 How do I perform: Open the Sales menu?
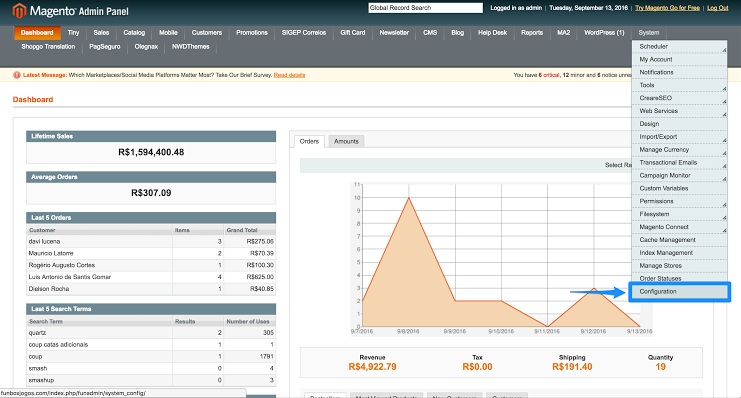[x=101, y=33]
